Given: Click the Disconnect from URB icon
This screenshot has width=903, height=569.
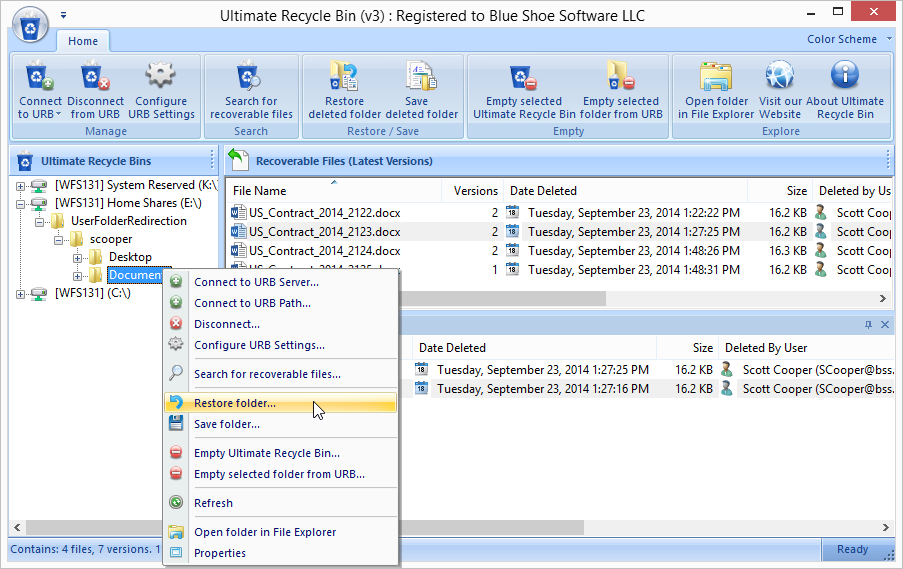Looking at the screenshot, I should pyautogui.click(x=96, y=77).
